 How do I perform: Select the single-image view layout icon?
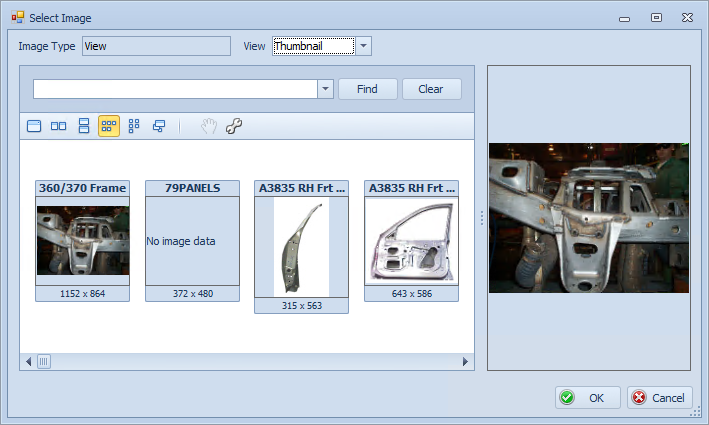click(x=34, y=126)
